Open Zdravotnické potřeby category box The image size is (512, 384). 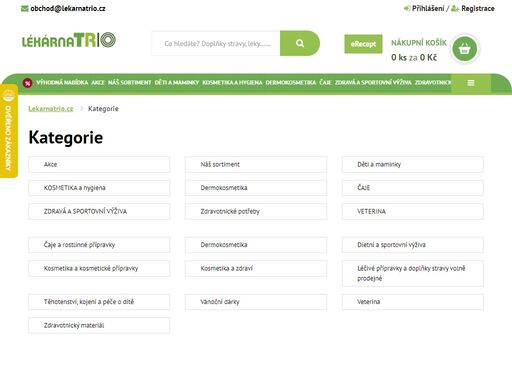click(256, 211)
